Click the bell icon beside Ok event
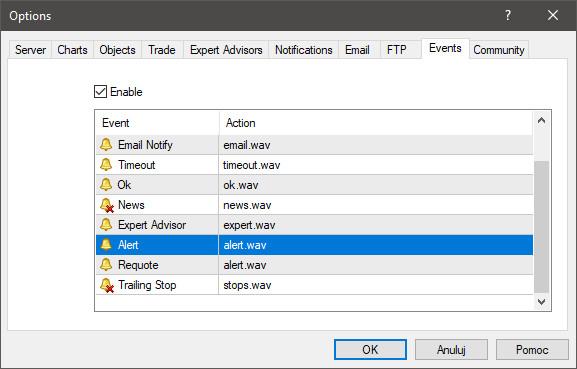The image size is (577, 369). (106, 184)
